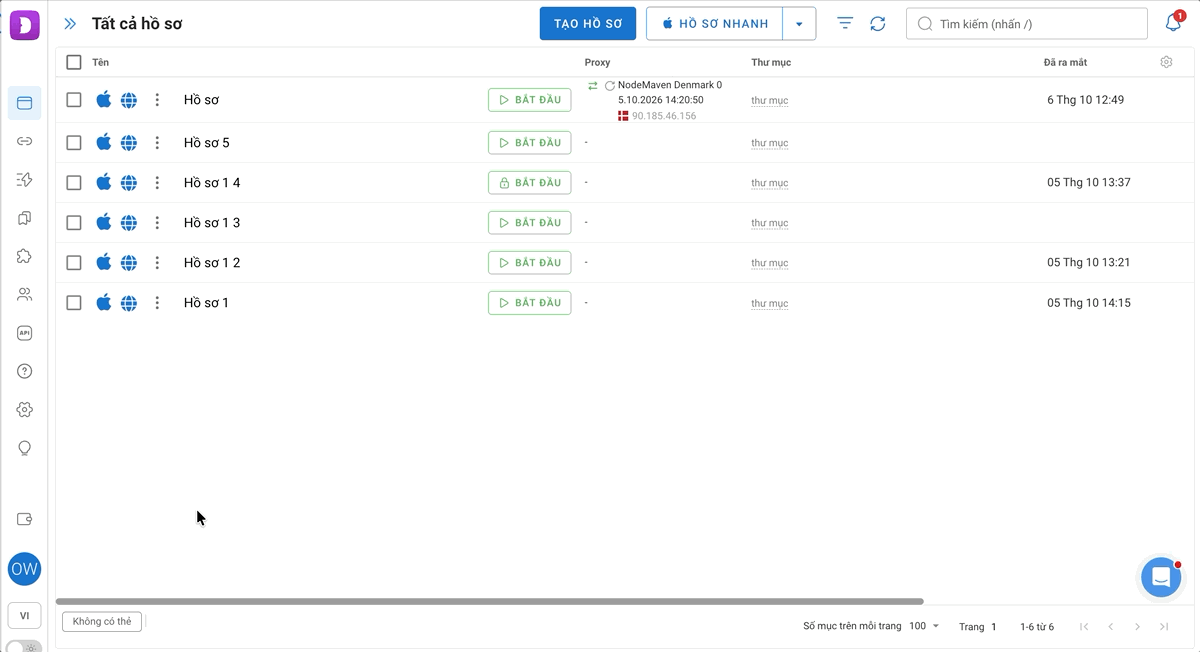The height and width of the screenshot is (652, 1200).
Task: Click the TẠO HỒ SƠ button
Action: click(588, 24)
